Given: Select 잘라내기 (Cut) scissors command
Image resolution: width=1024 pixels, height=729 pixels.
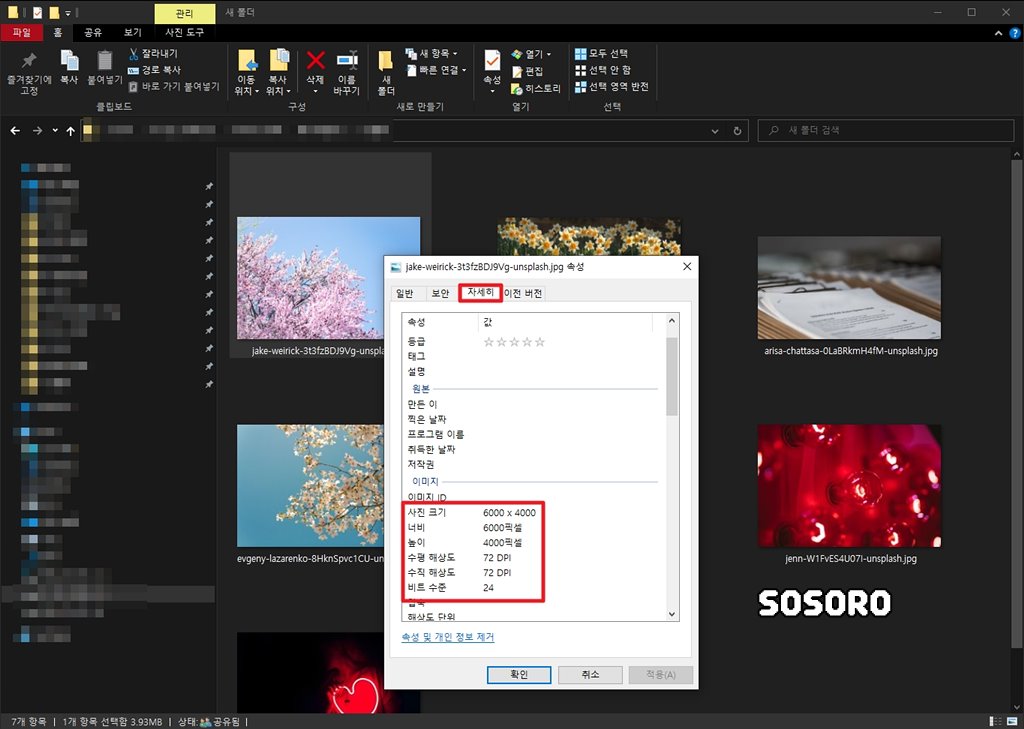Looking at the screenshot, I should pos(153,54).
